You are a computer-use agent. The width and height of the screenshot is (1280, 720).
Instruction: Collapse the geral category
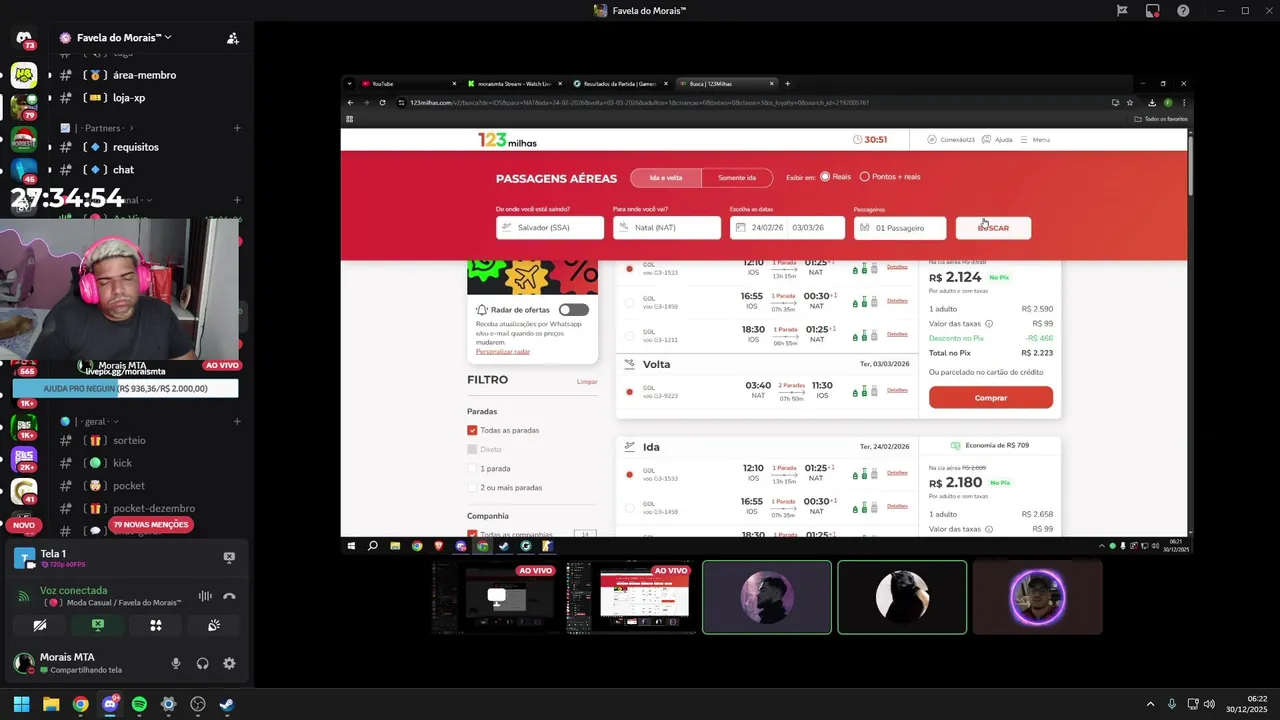(x=89, y=422)
